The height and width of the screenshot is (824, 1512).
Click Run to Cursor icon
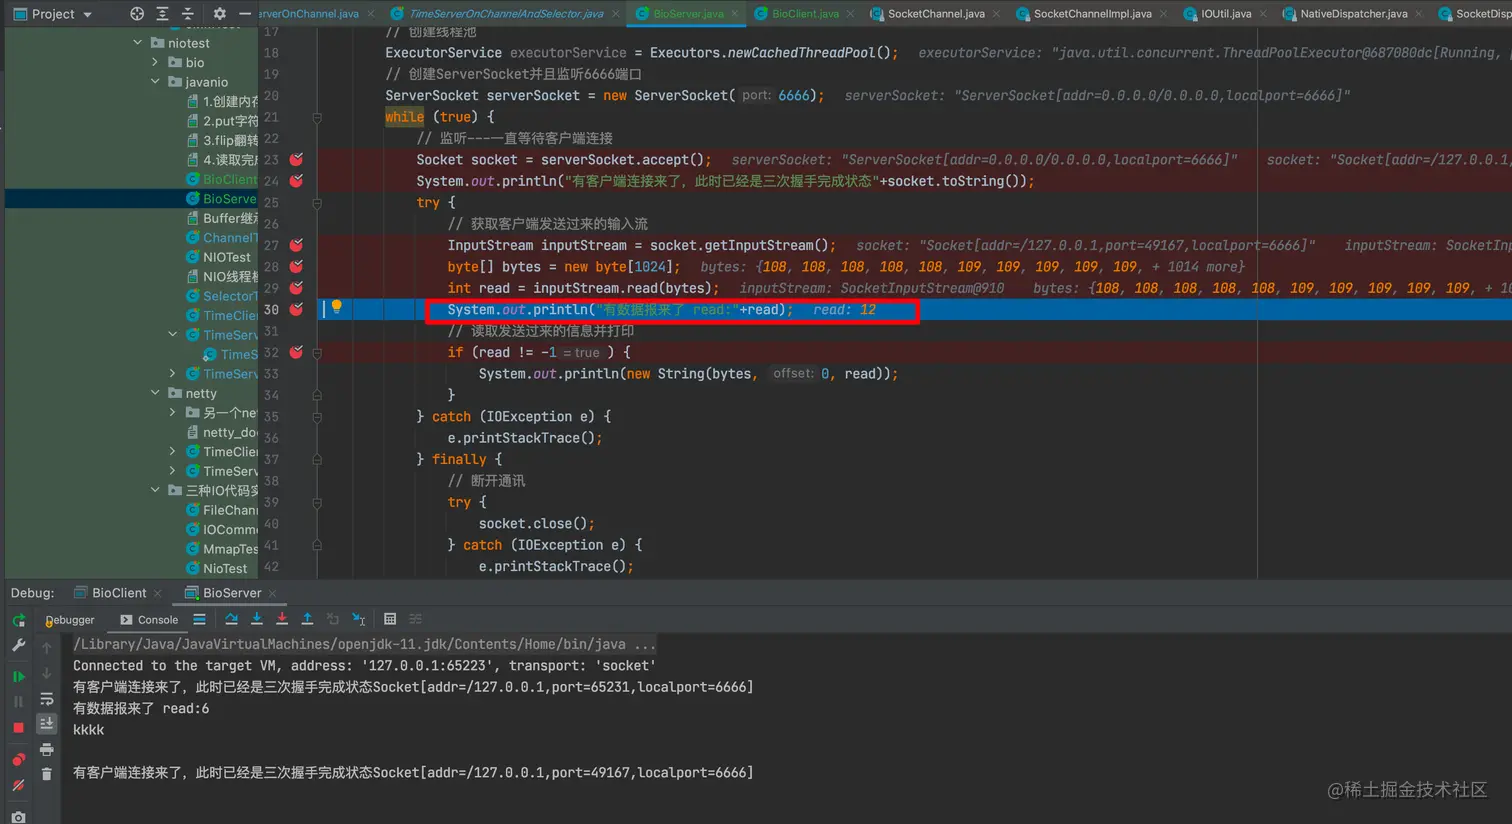359,619
